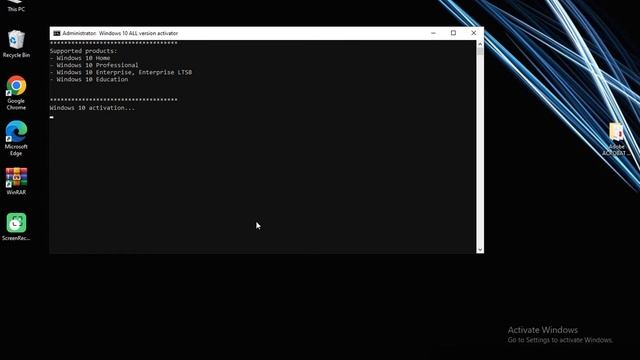Select the Microsoft Edge desktop shortcut
The width and height of the screenshot is (640, 360).
pyautogui.click(x=16, y=138)
